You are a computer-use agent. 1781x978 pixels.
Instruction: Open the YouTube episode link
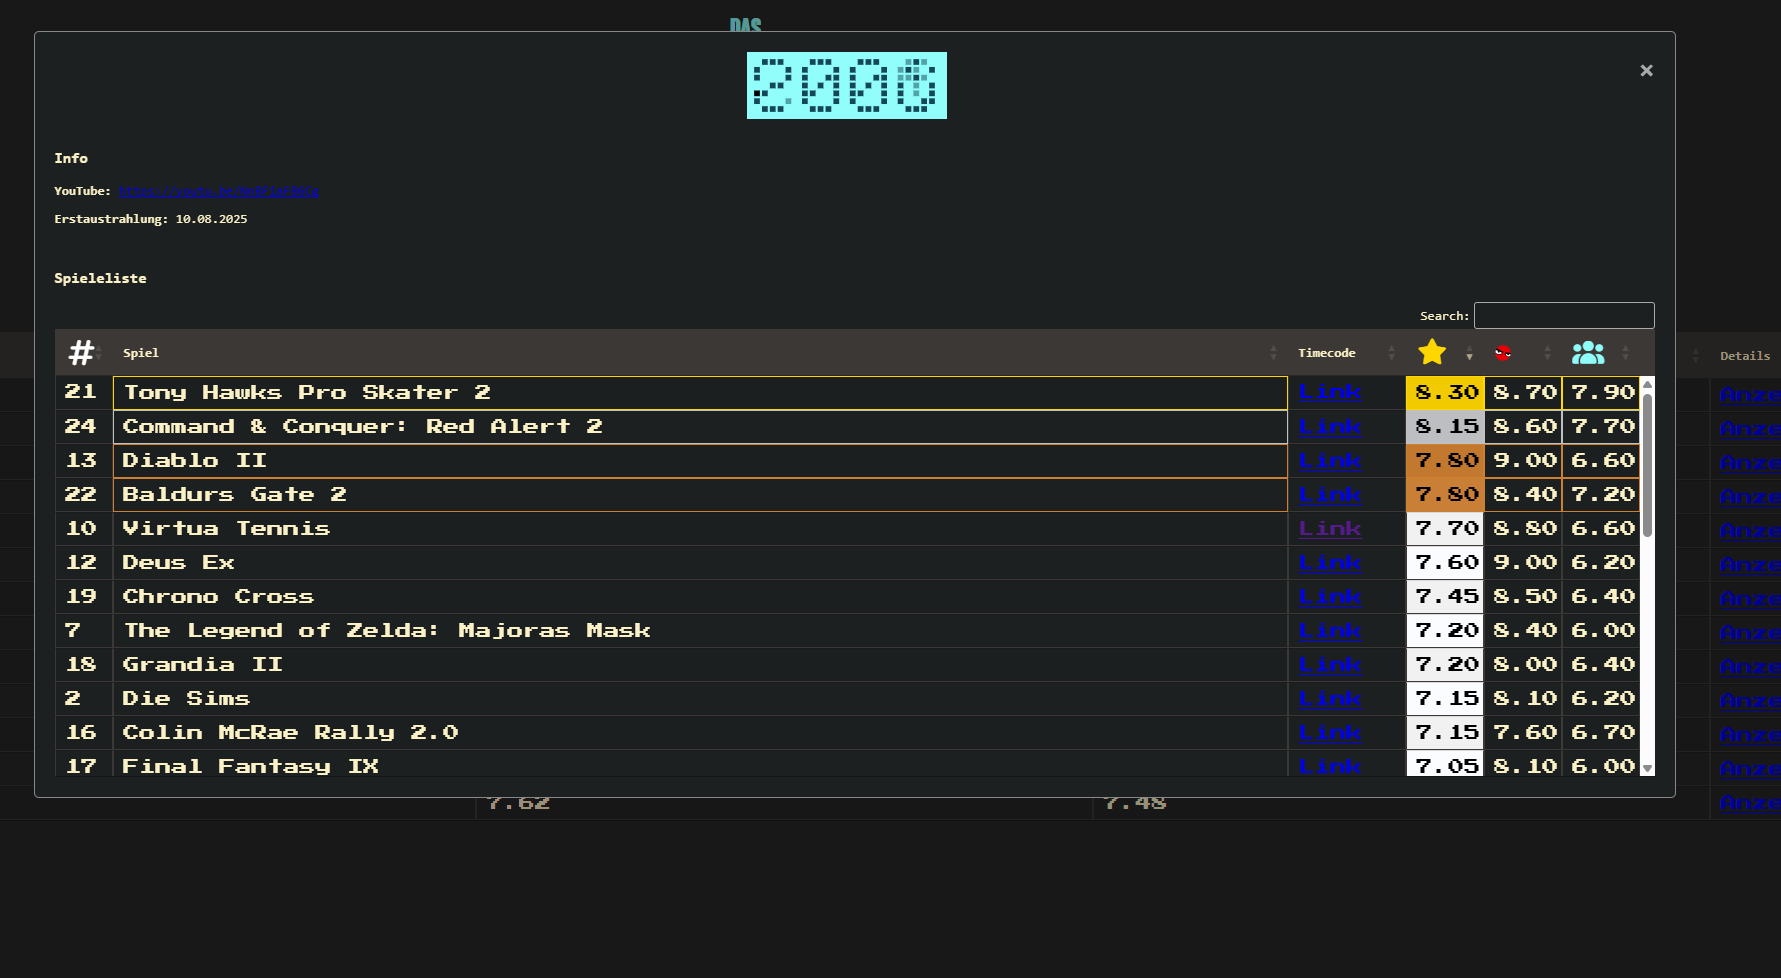[218, 191]
